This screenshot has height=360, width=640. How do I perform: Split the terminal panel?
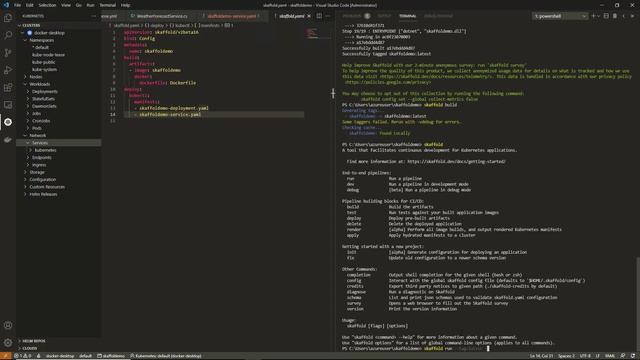(x=606, y=16)
